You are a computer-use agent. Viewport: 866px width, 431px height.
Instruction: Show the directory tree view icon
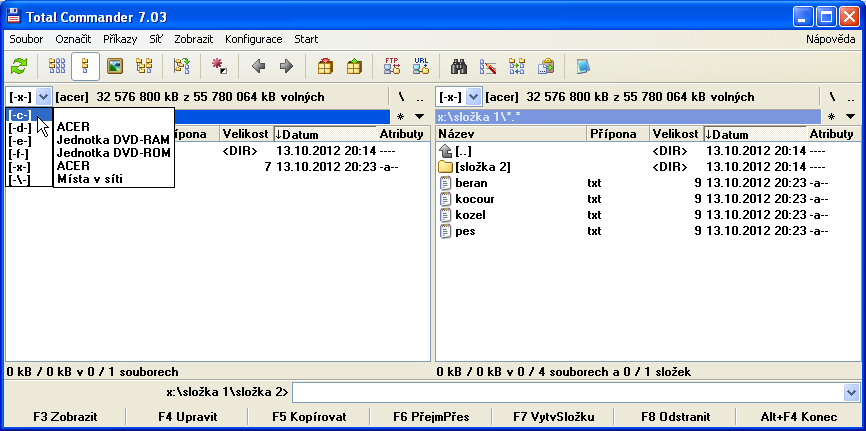[144, 67]
